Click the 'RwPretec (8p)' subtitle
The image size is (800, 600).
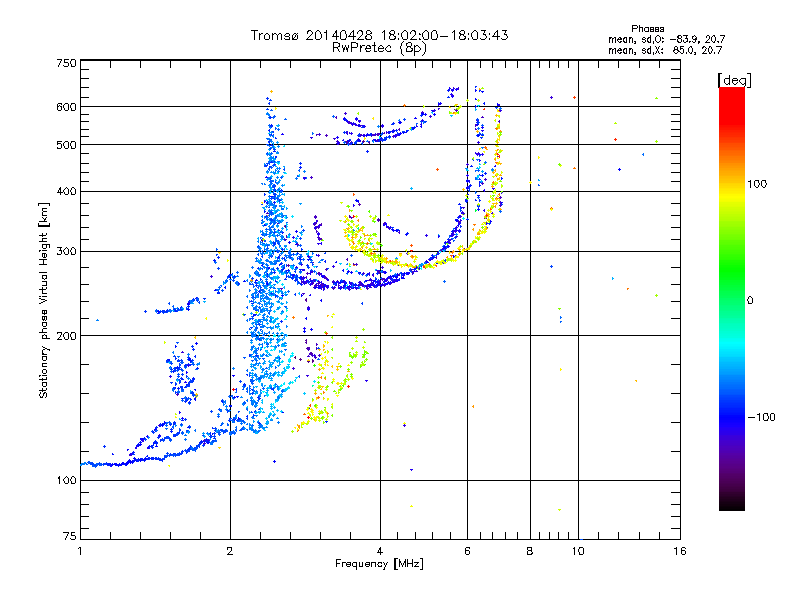tap(379, 48)
